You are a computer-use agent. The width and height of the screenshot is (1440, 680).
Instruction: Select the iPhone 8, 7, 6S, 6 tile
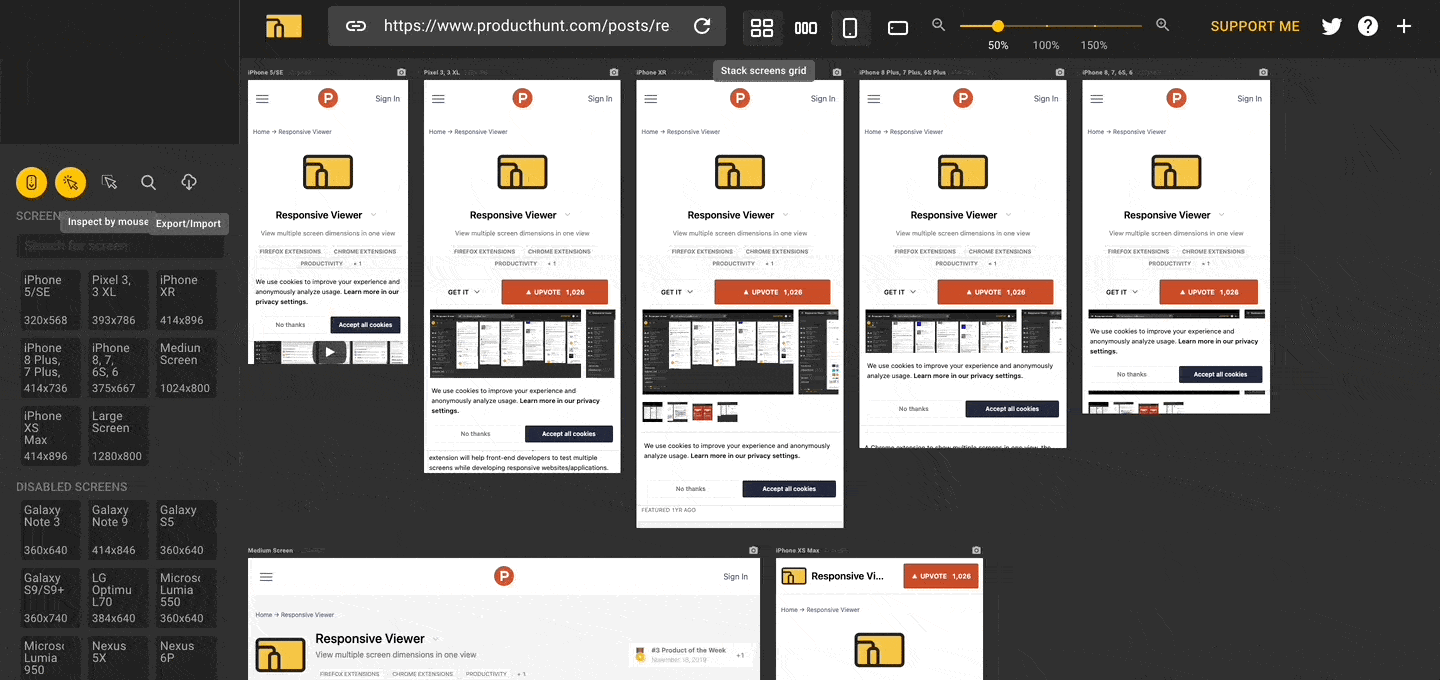117,368
